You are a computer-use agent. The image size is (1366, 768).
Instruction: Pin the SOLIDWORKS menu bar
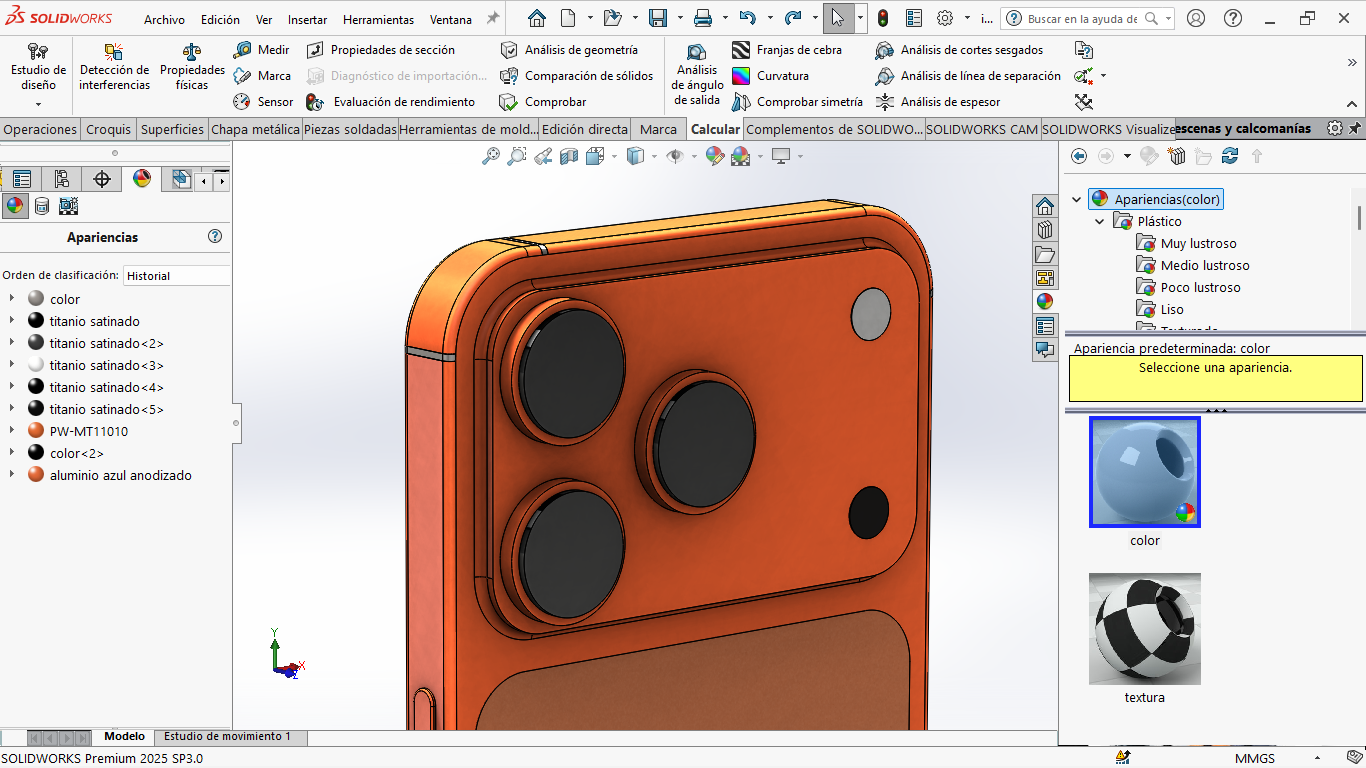[492, 19]
